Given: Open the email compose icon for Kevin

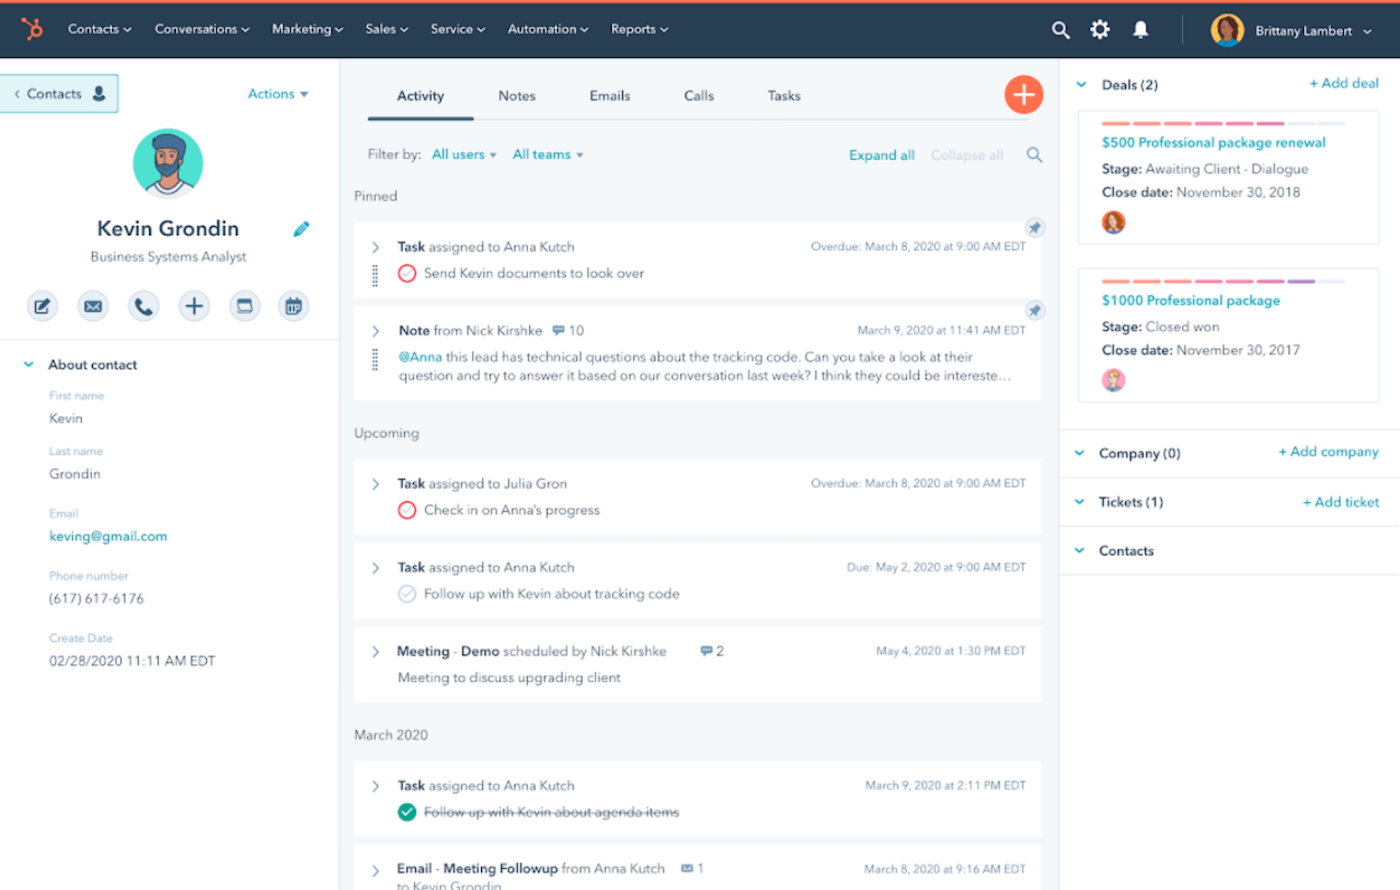Looking at the screenshot, I should (93, 306).
